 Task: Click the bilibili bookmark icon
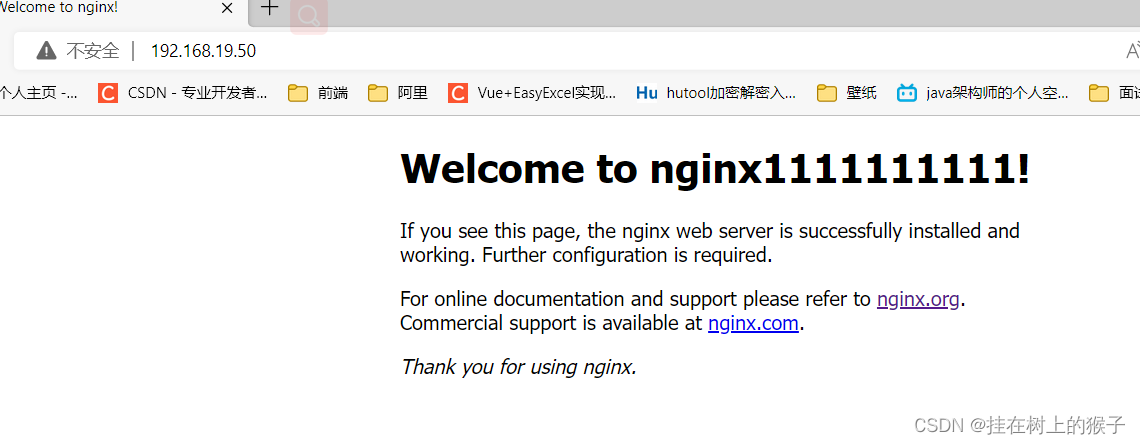pos(907,93)
